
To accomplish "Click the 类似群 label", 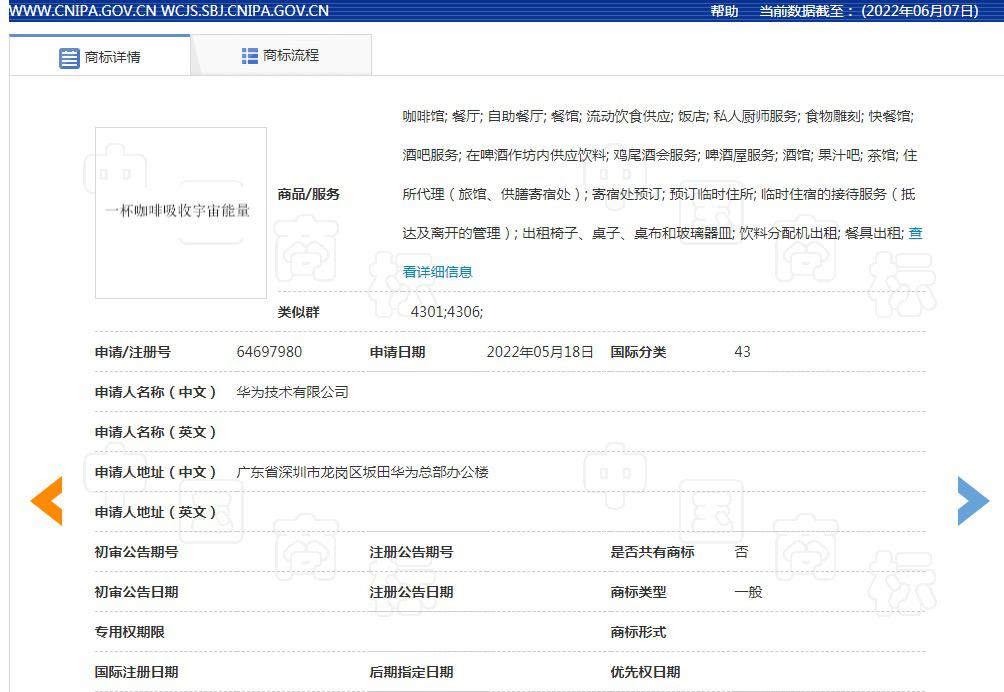I will [298, 312].
